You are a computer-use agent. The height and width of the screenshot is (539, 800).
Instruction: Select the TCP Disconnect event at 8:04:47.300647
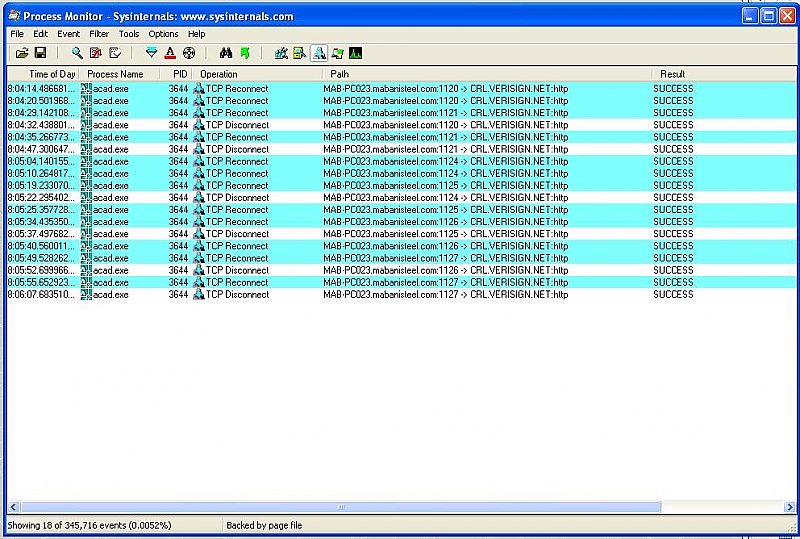click(x=402, y=149)
